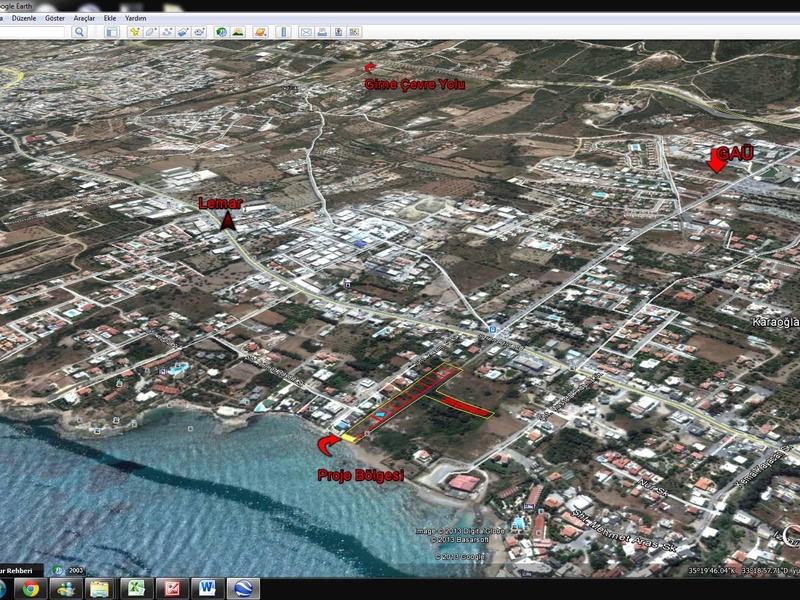This screenshot has width=800, height=600.
Task: Open the Göster menu
Action: pos(54,18)
